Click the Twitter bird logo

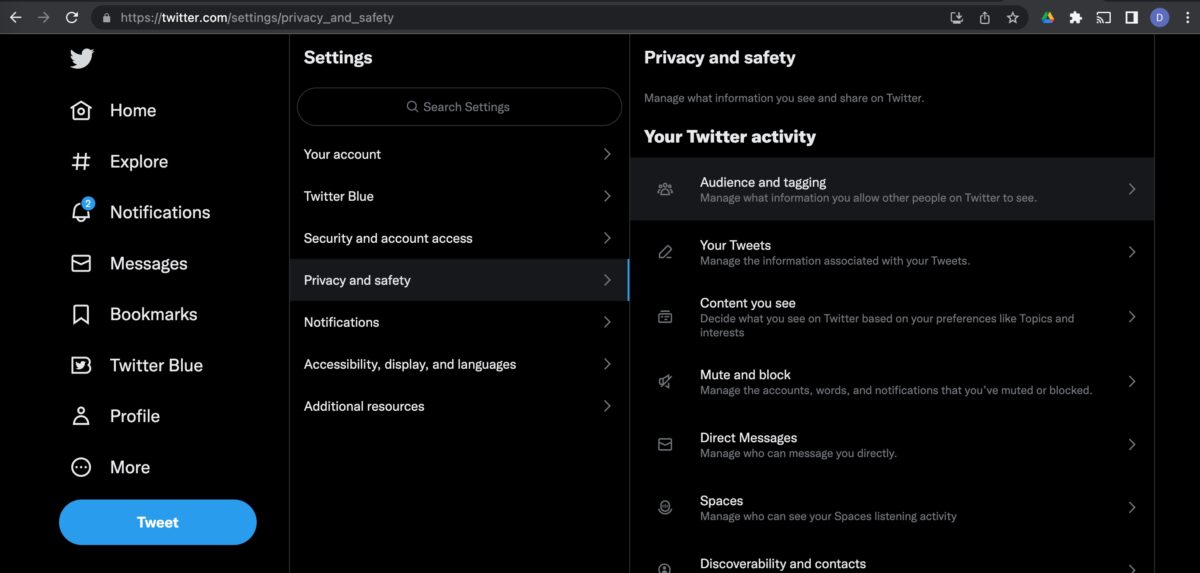[x=82, y=59]
